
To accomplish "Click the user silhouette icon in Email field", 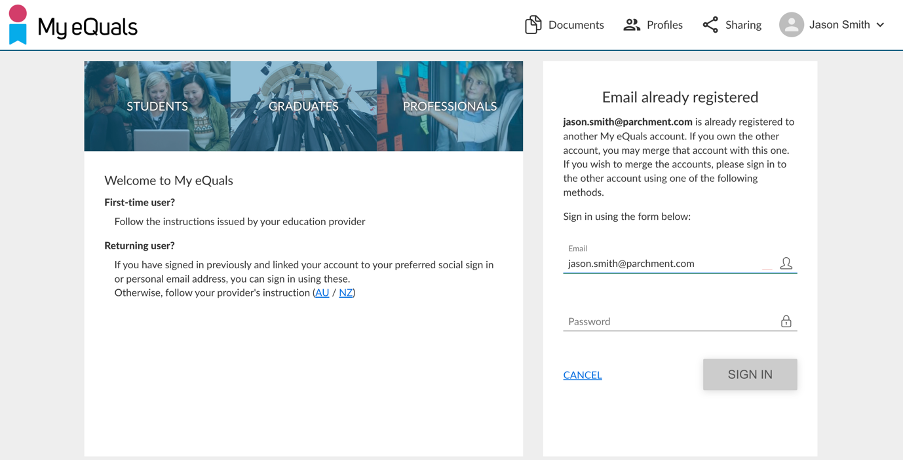I will (786, 263).
